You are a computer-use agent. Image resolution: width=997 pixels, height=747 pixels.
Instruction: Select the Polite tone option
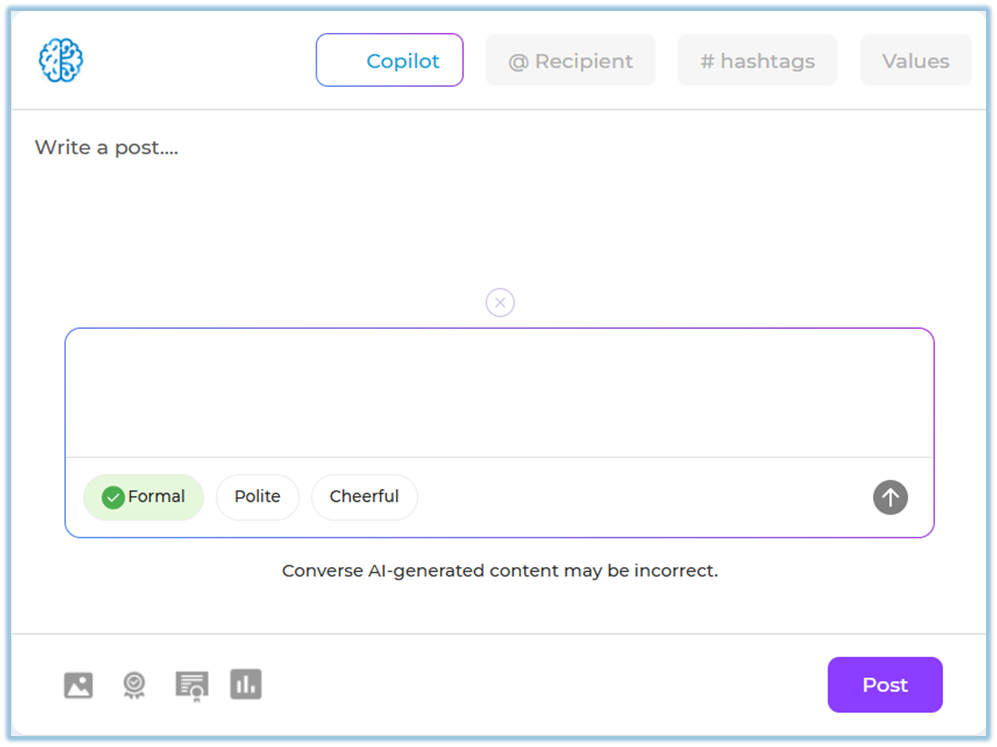point(257,497)
